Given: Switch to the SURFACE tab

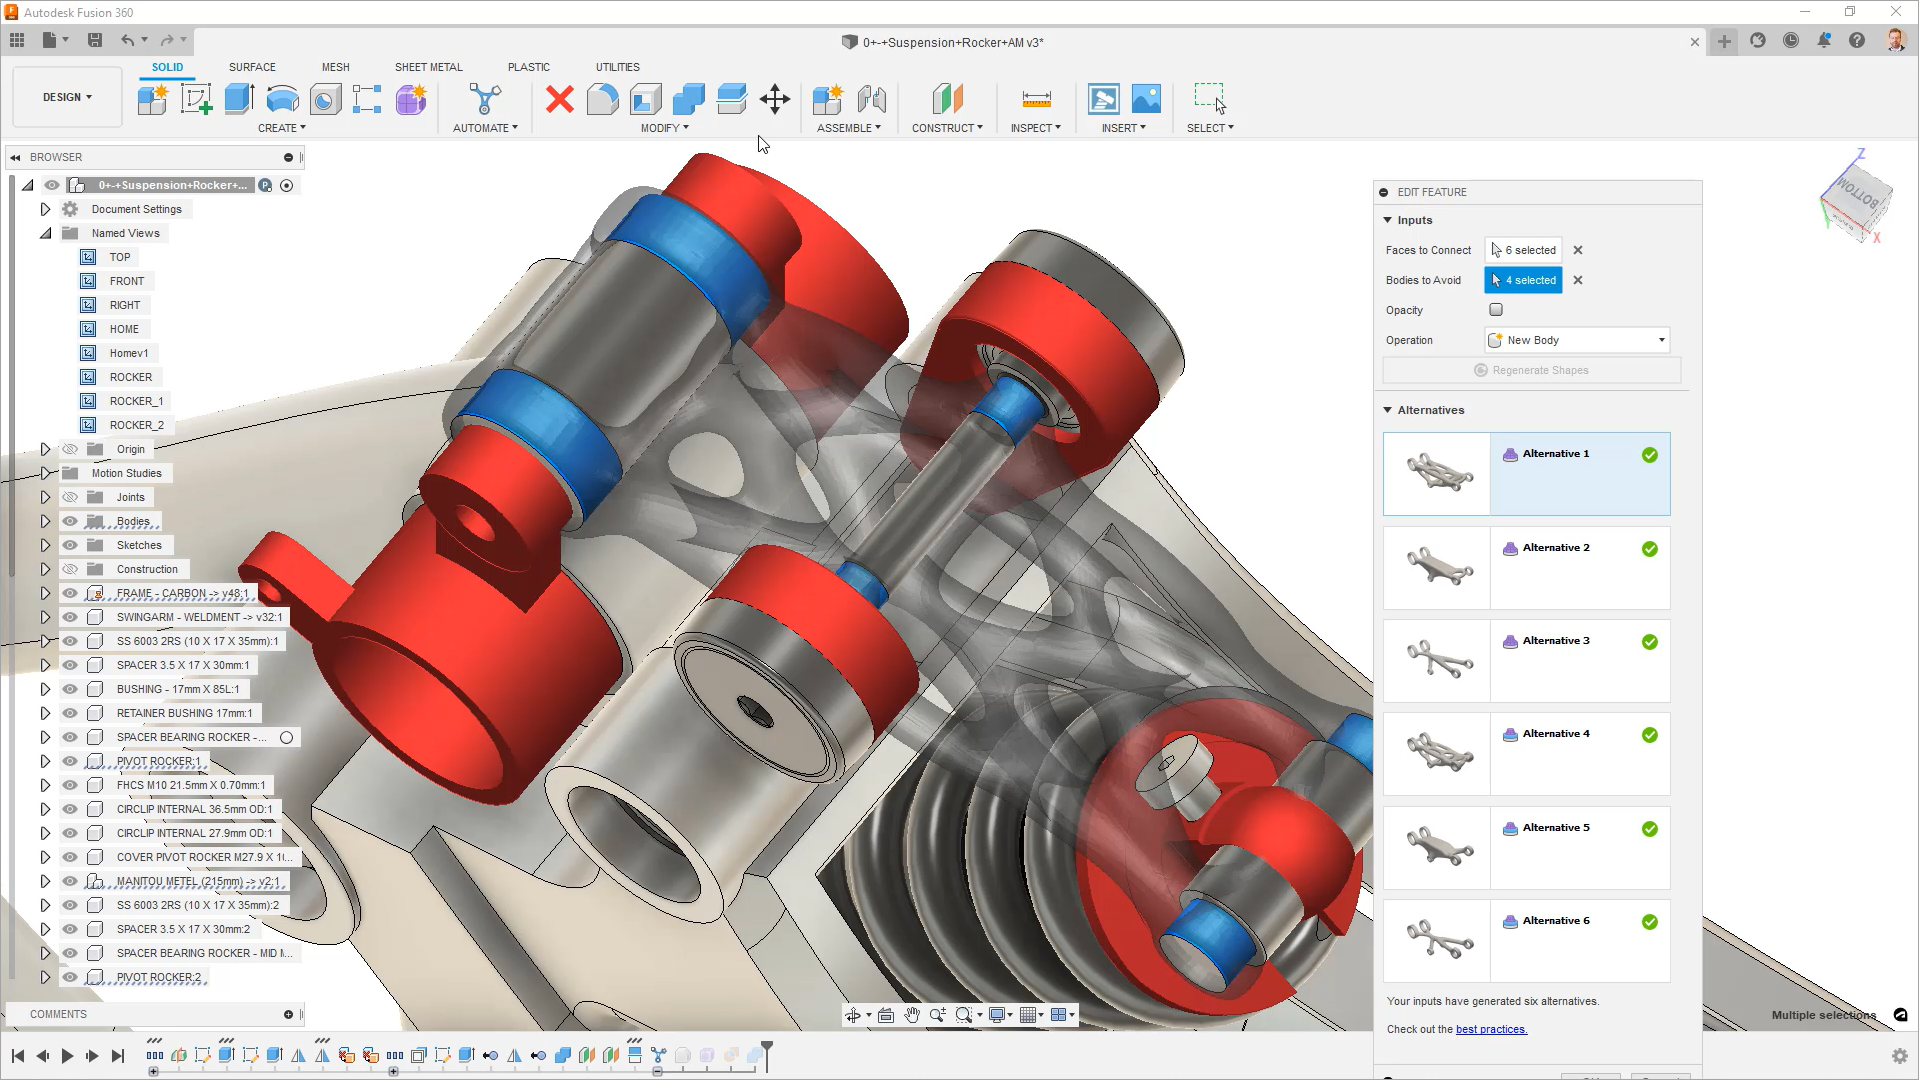Looking at the screenshot, I should (x=252, y=67).
